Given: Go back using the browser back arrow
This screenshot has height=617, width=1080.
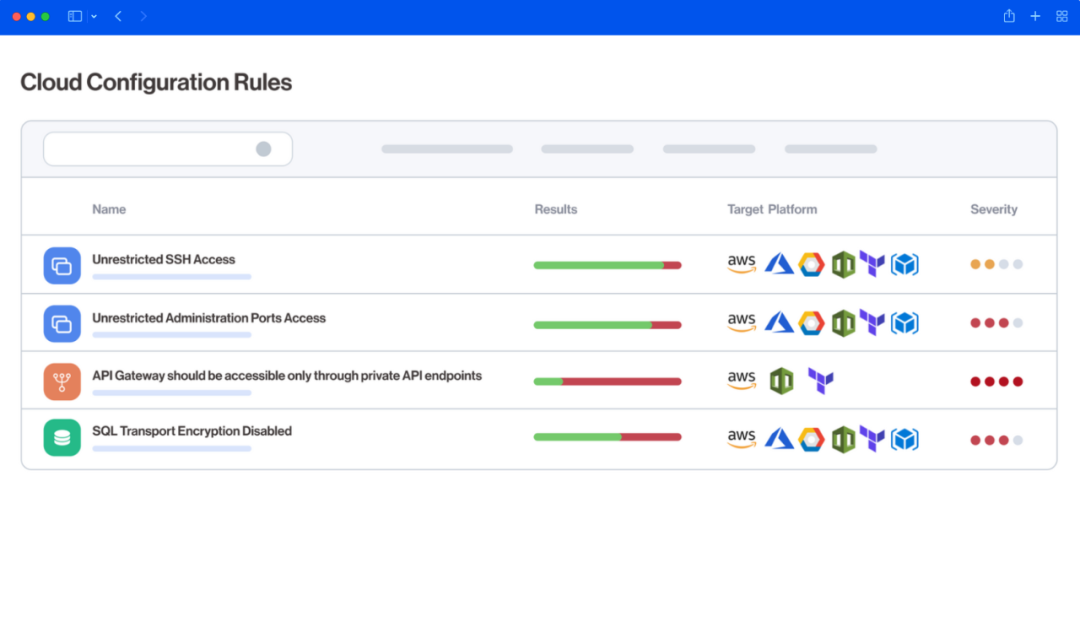Looking at the screenshot, I should point(118,16).
